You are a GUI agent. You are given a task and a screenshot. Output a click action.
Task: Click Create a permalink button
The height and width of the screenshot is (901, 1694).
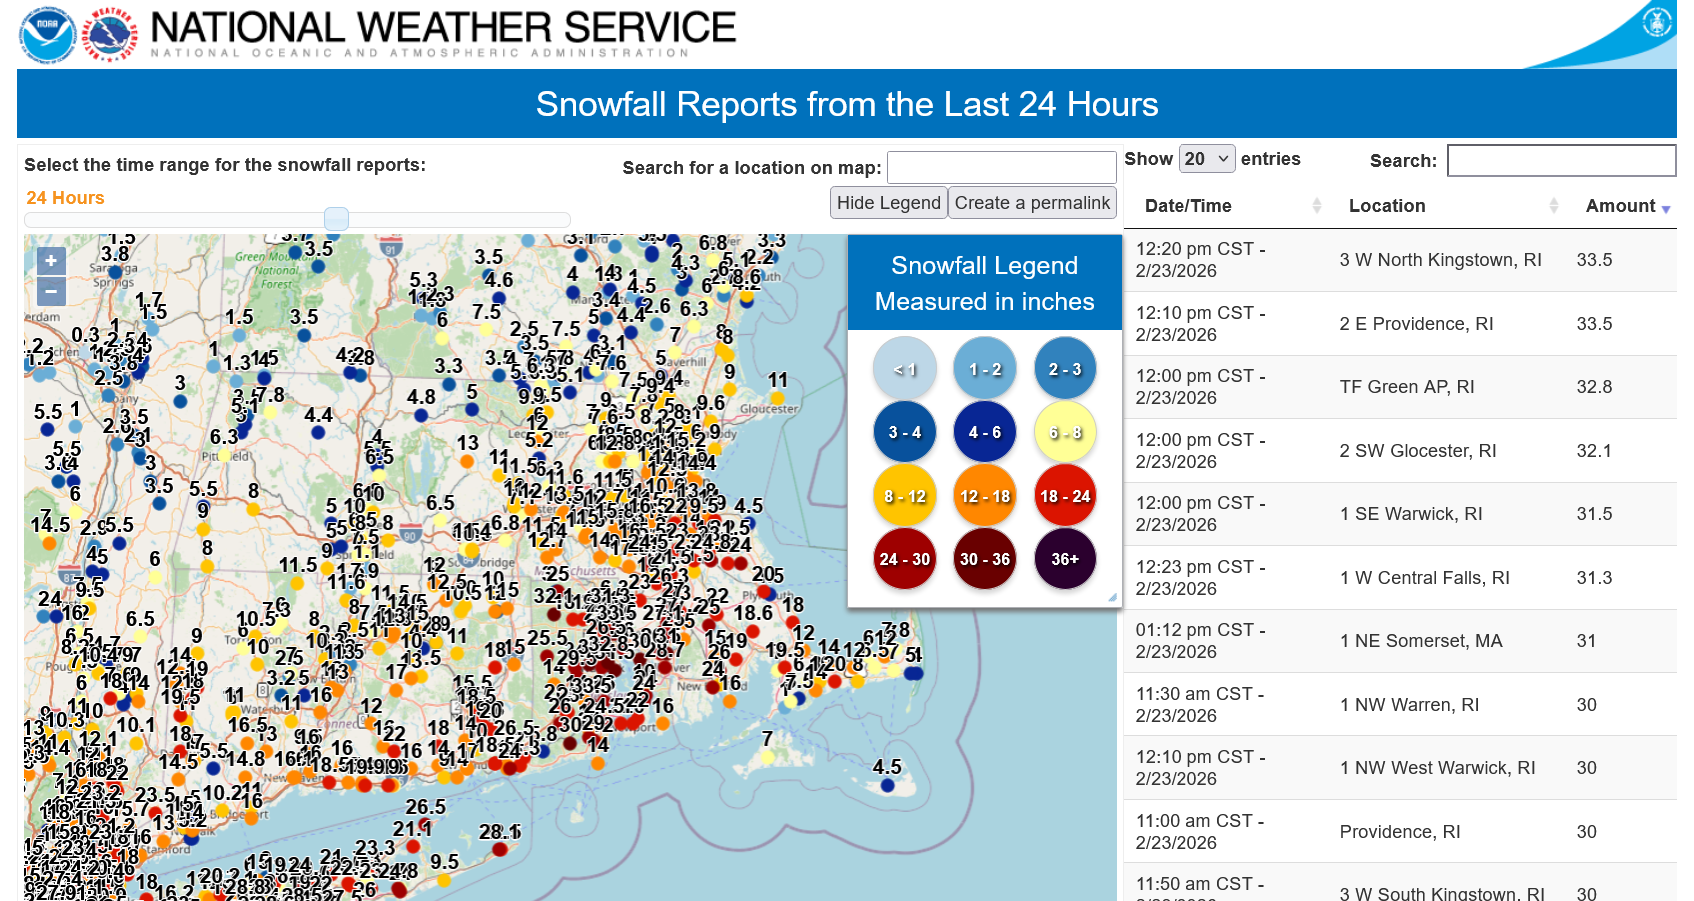[x=1032, y=203]
